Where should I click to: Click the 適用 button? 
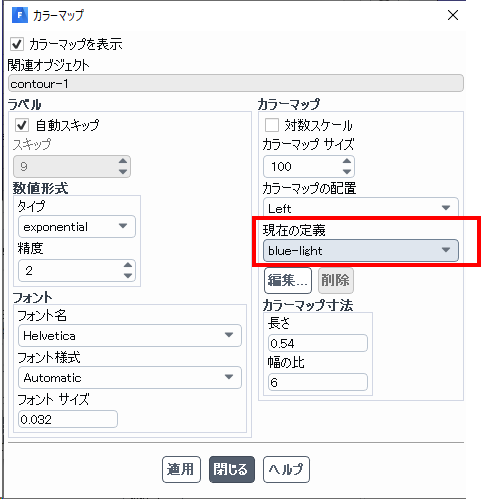pyautogui.click(x=181, y=469)
